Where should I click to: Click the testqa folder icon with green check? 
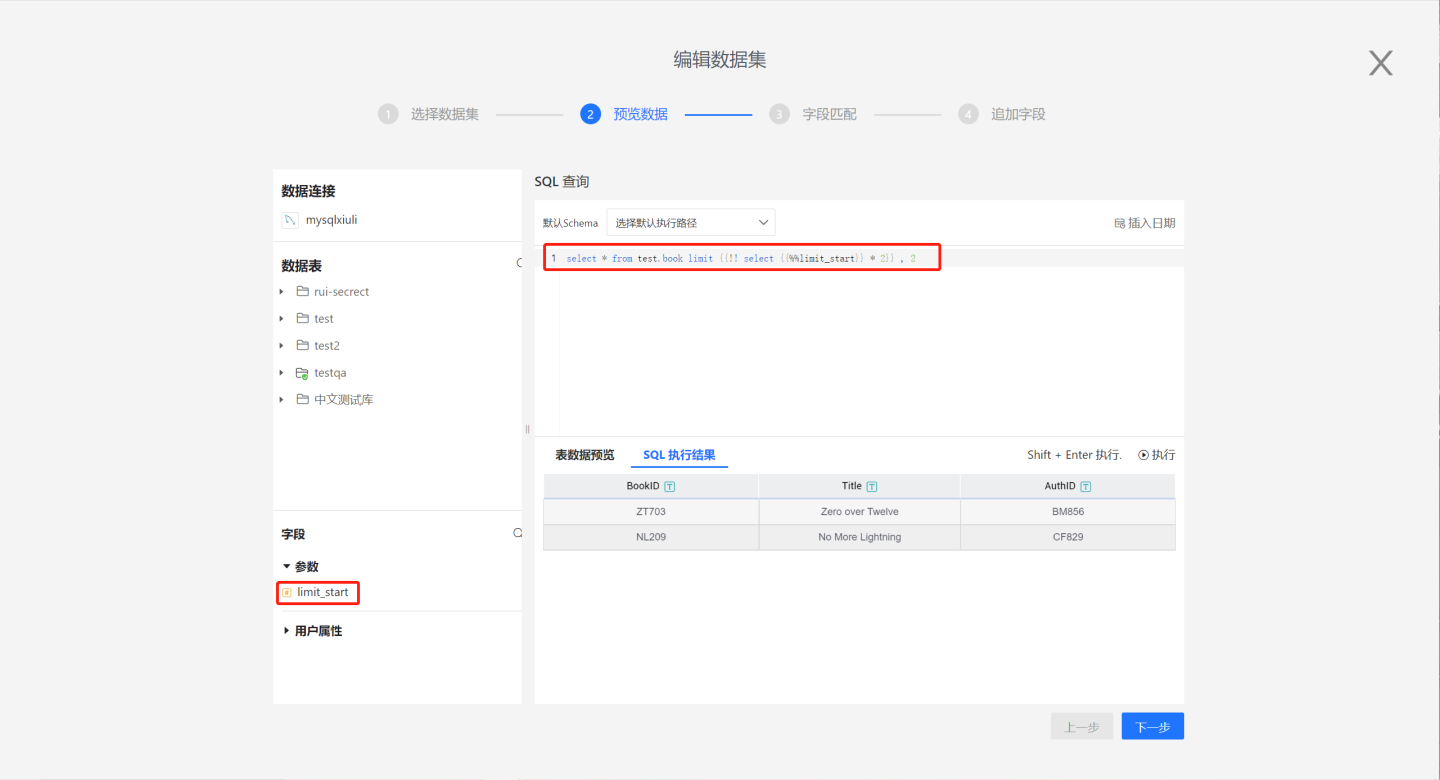[x=302, y=373]
